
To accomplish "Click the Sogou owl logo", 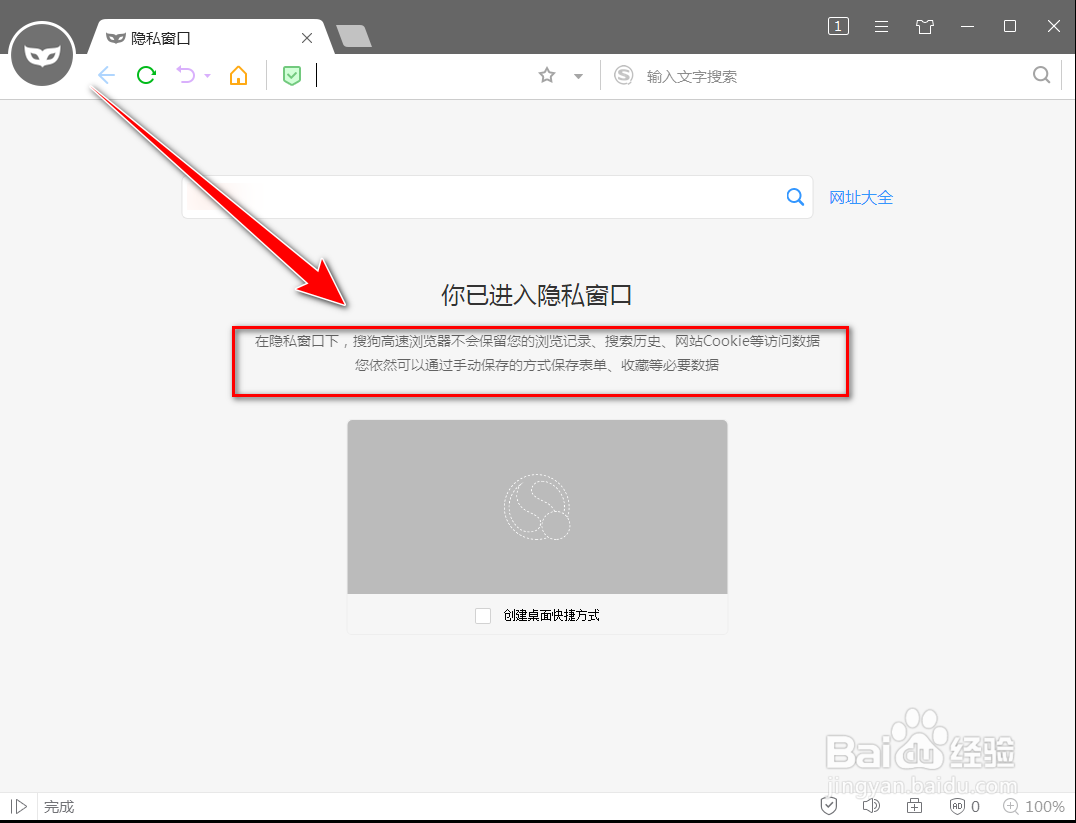I will click(x=42, y=54).
